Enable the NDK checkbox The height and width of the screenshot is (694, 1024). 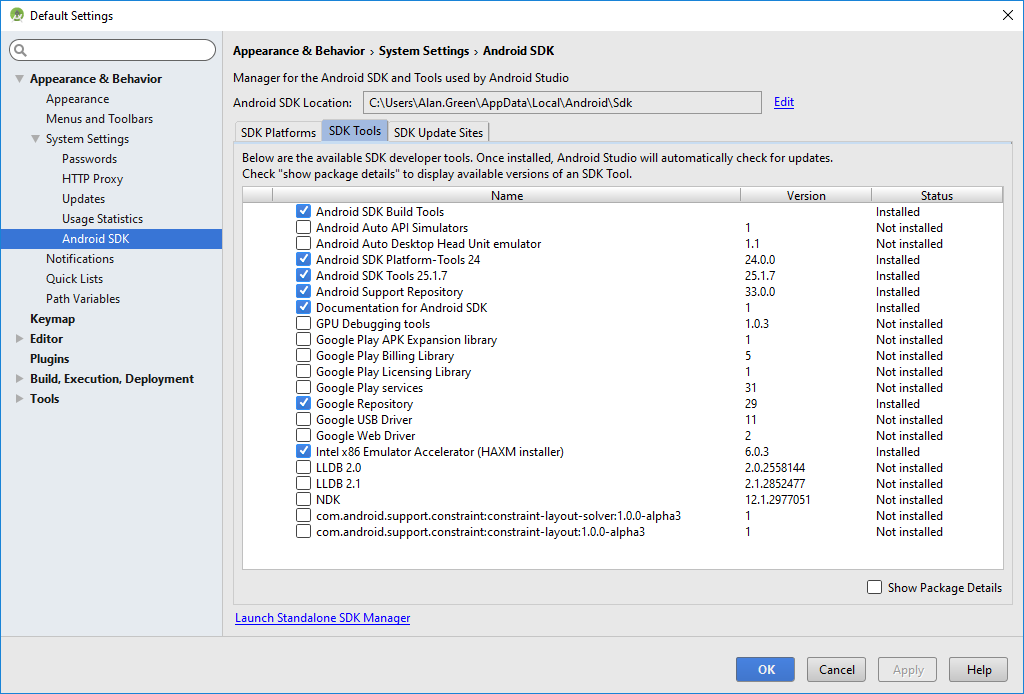click(304, 500)
